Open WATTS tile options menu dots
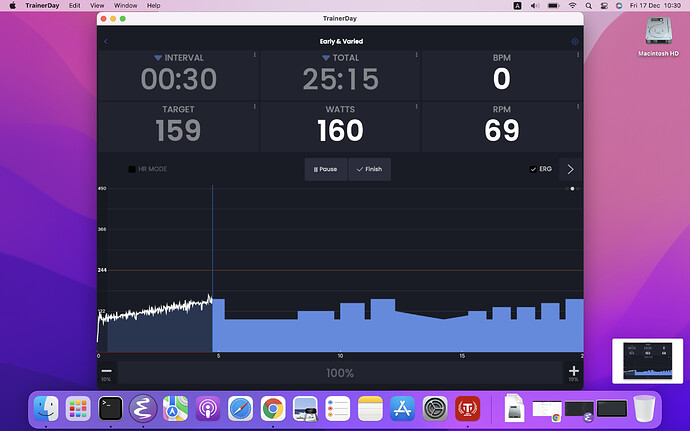The width and height of the screenshot is (690, 431). point(416,107)
